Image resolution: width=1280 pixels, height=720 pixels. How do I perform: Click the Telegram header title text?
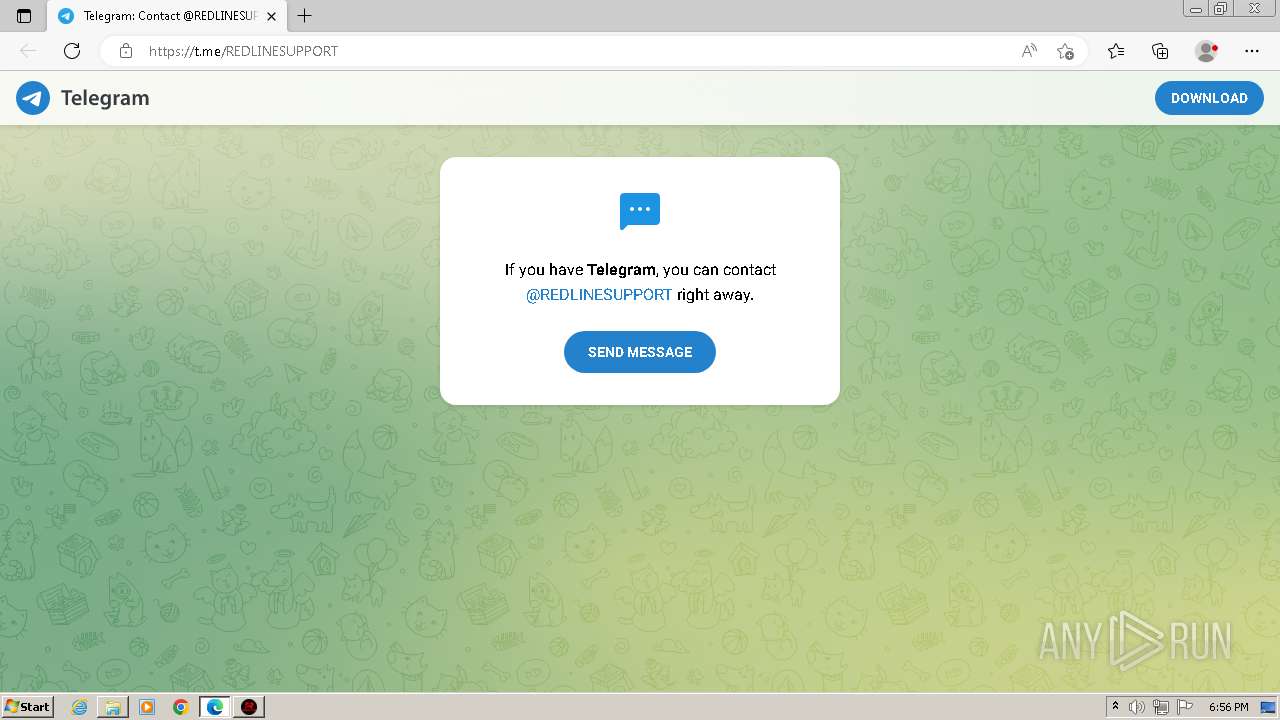click(x=105, y=98)
